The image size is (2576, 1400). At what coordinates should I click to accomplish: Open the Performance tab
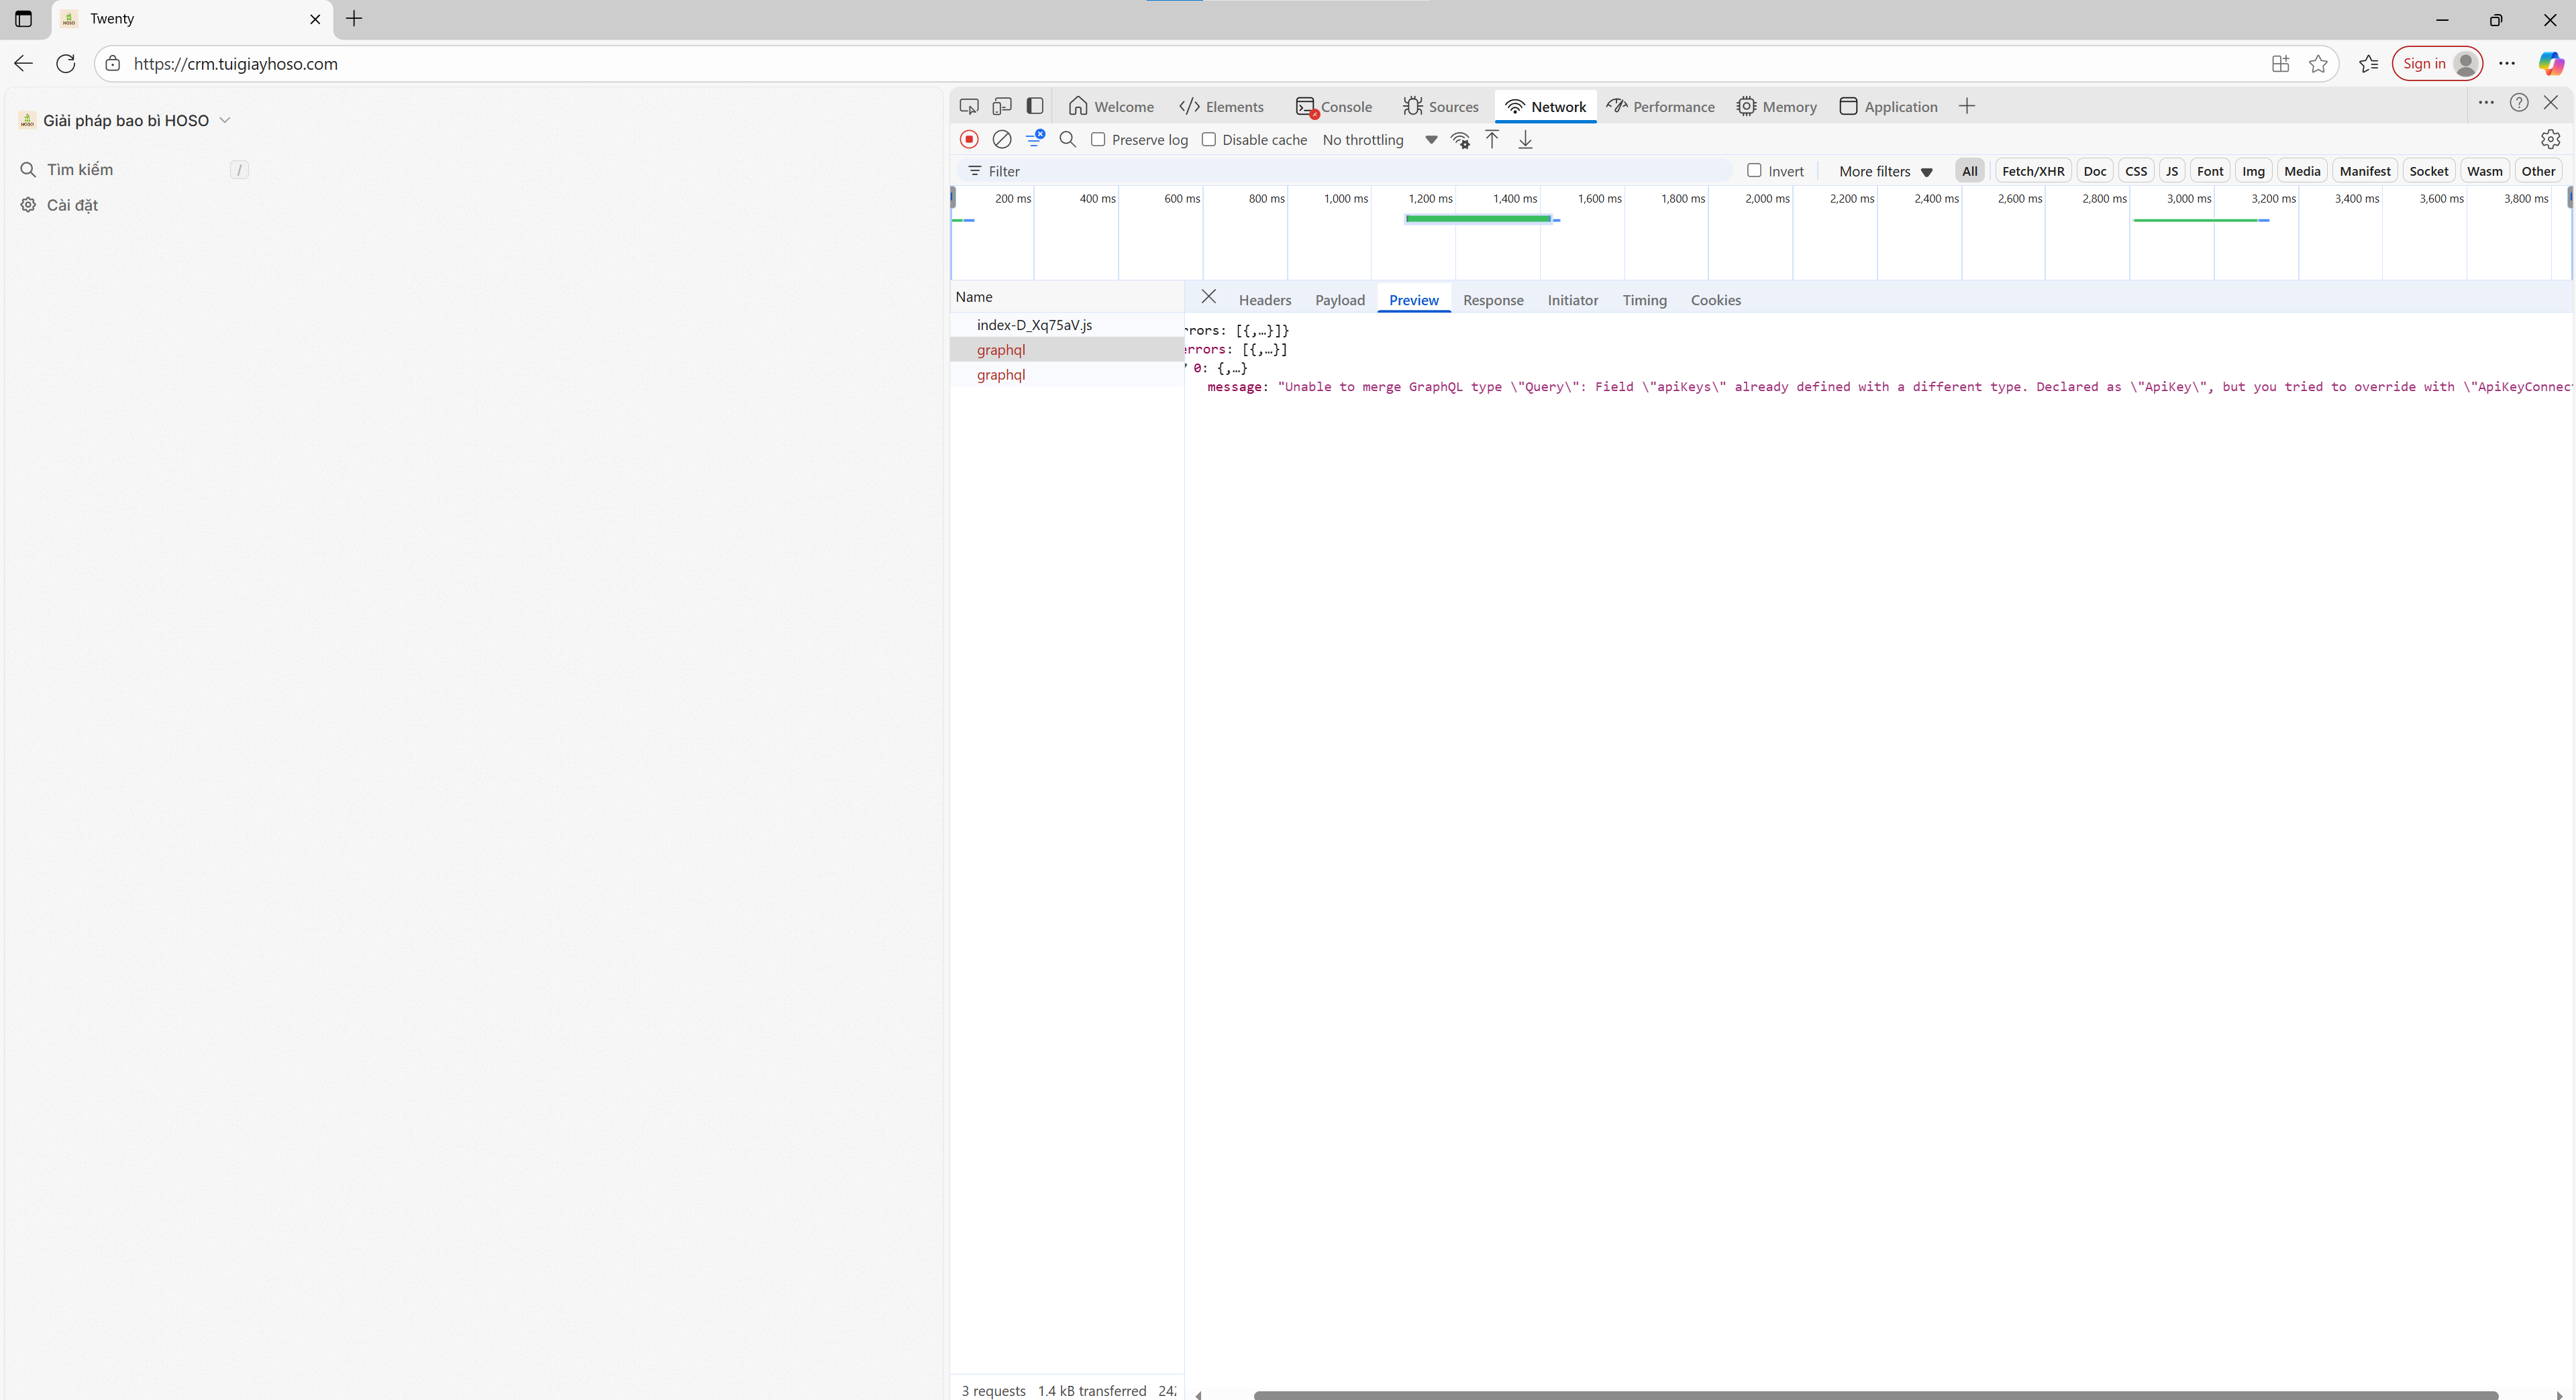(x=1660, y=106)
